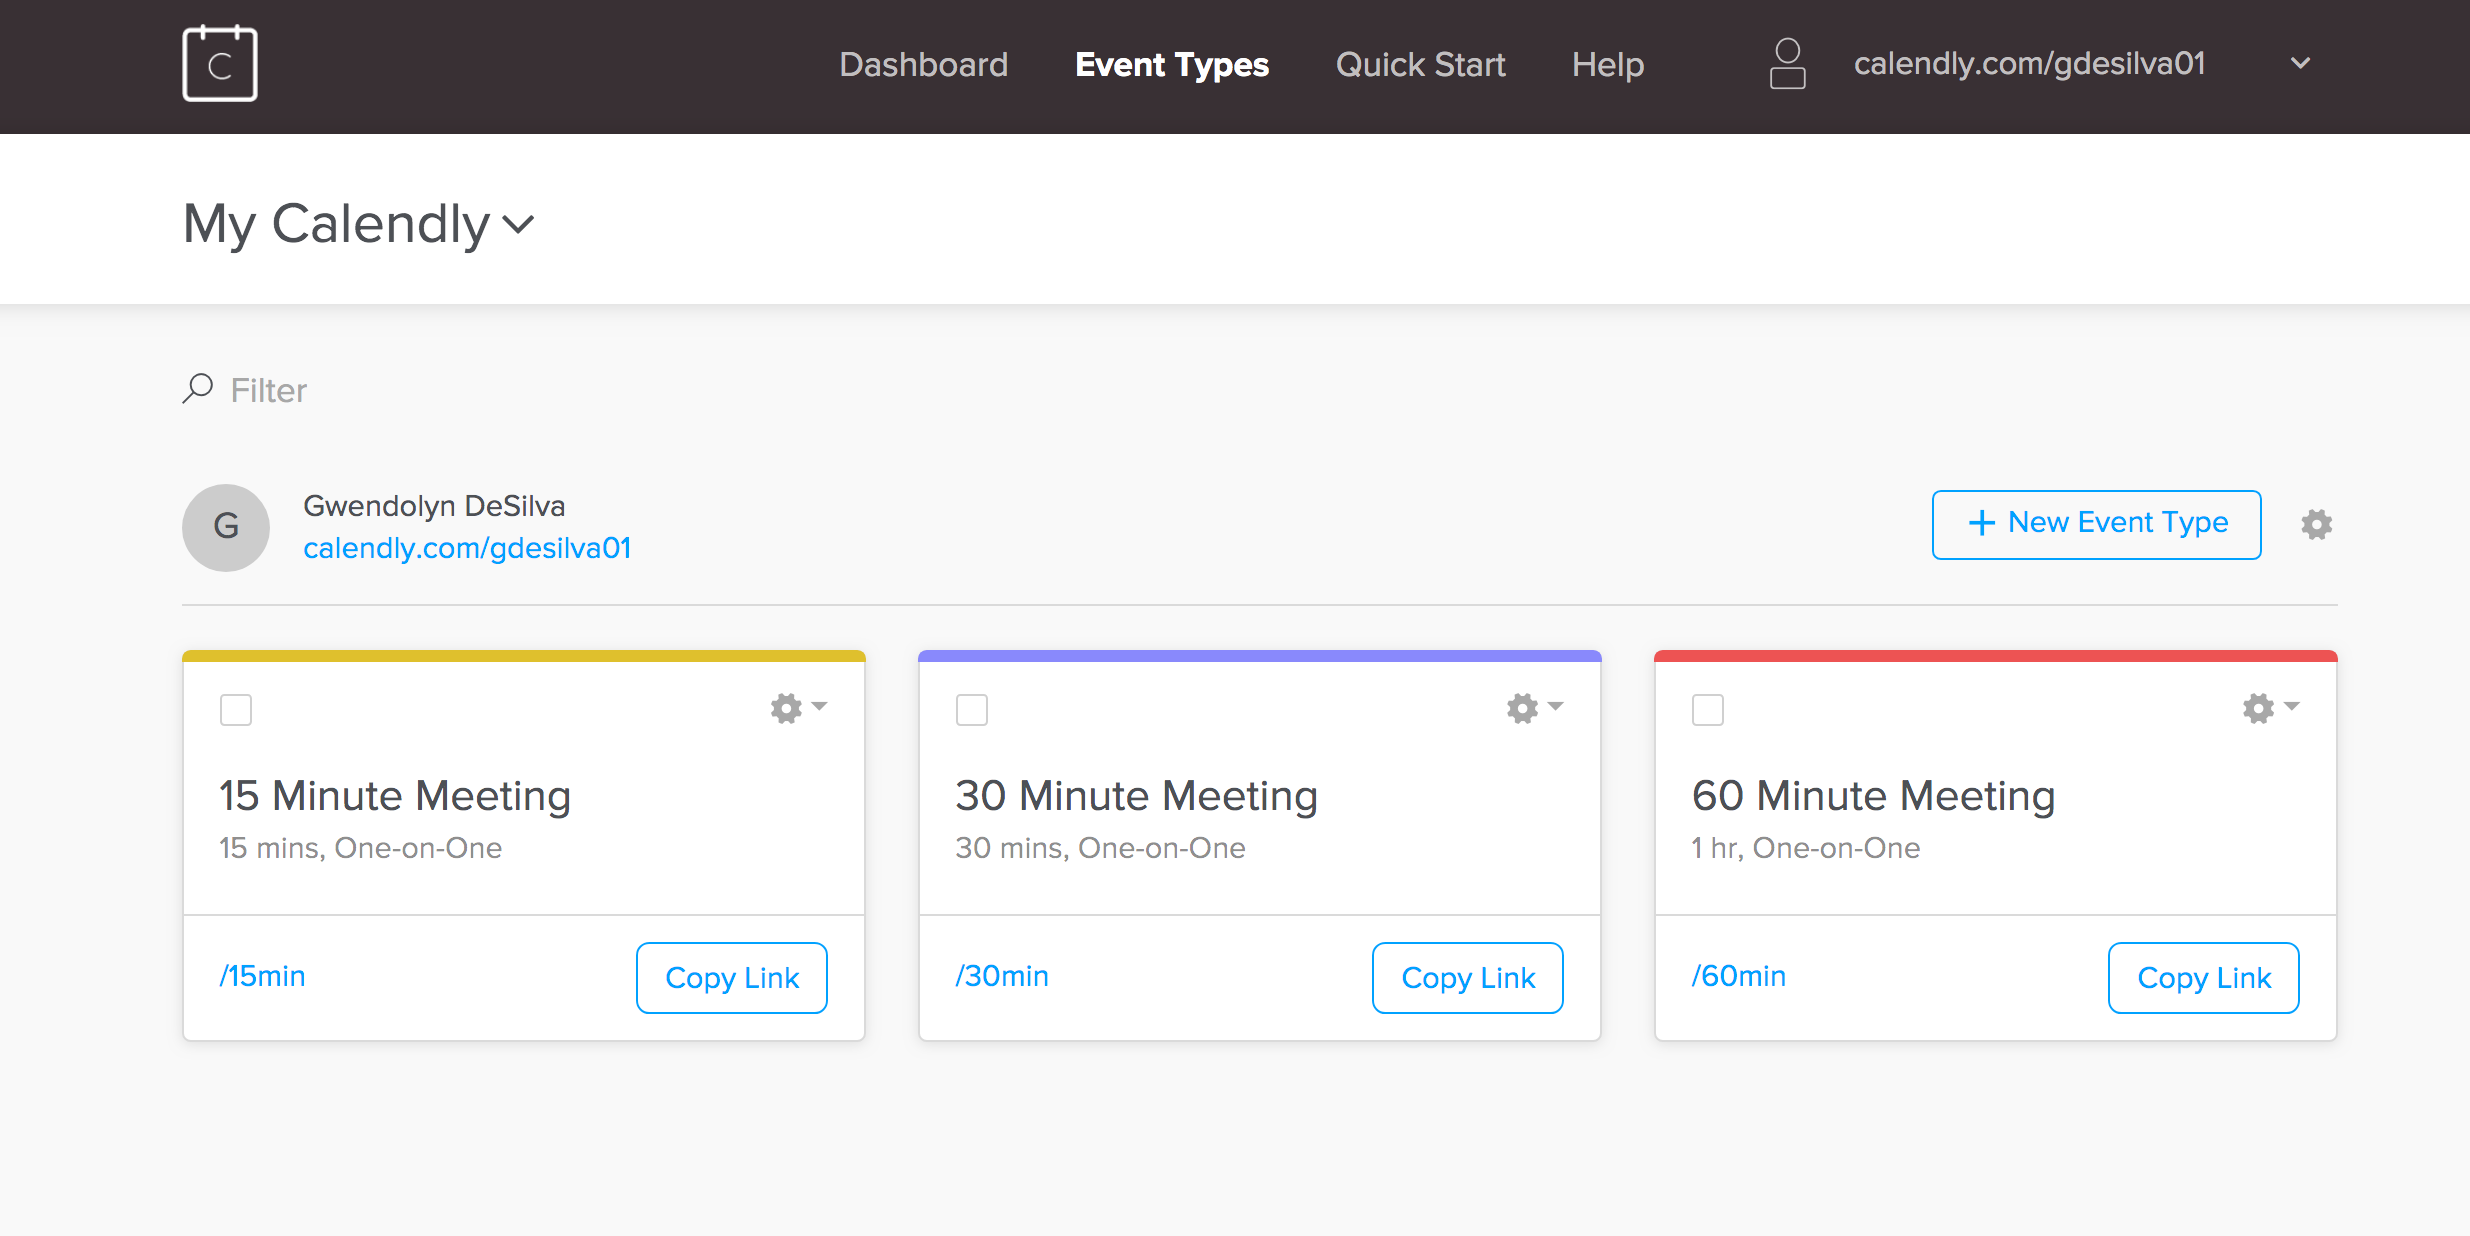Click the New Event Type button

[2096, 524]
